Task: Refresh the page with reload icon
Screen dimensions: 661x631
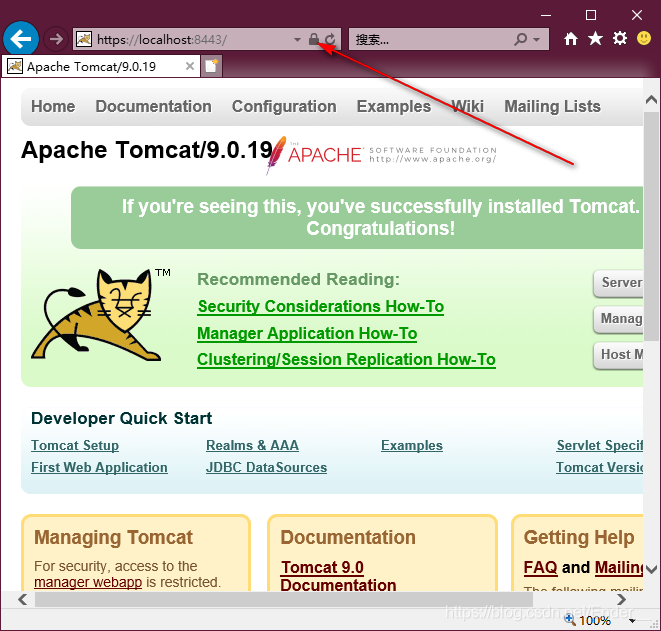Action: coord(330,39)
